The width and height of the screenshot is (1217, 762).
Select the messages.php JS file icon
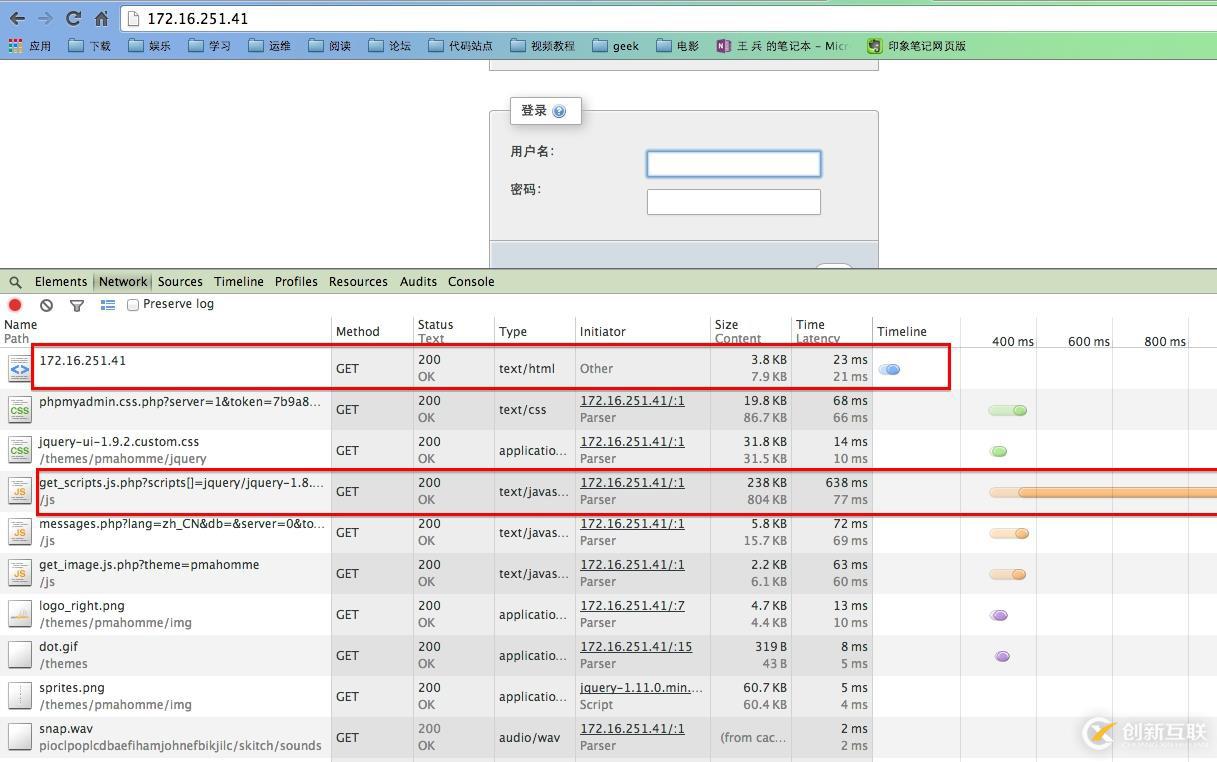point(20,532)
